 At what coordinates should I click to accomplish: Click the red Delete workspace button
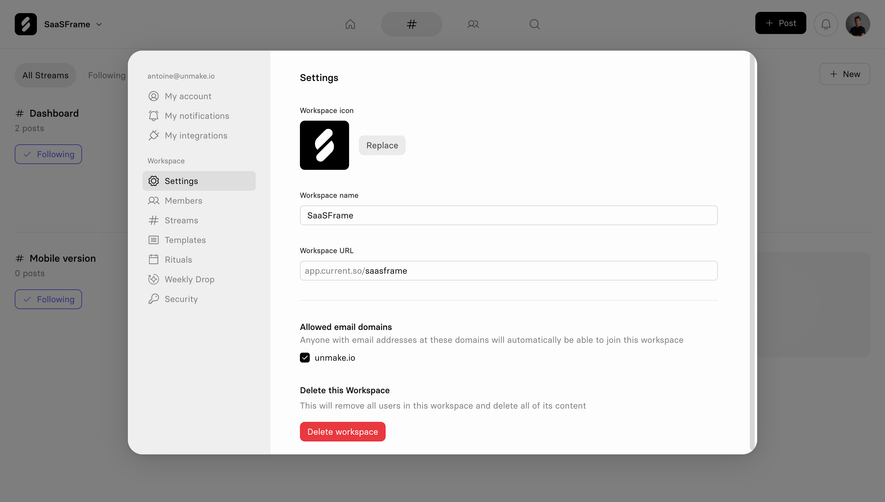coord(343,431)
